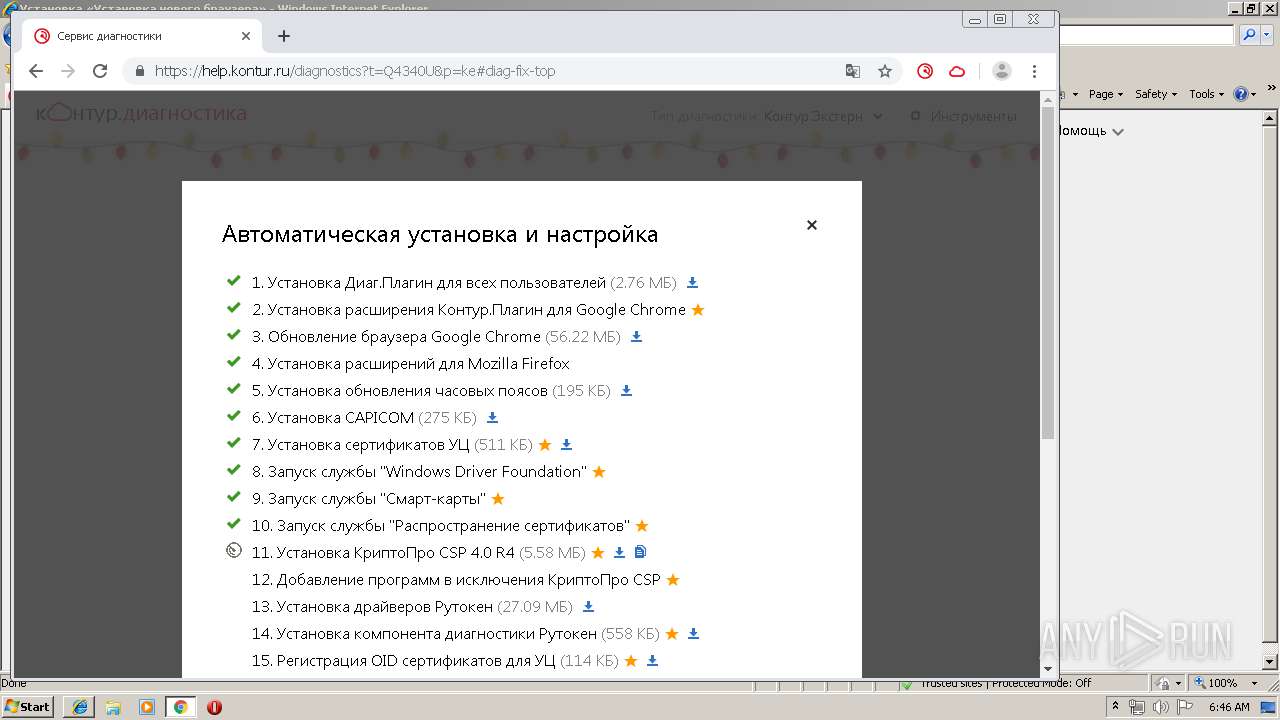Open a new Chrome tab

tap(284, 36)
